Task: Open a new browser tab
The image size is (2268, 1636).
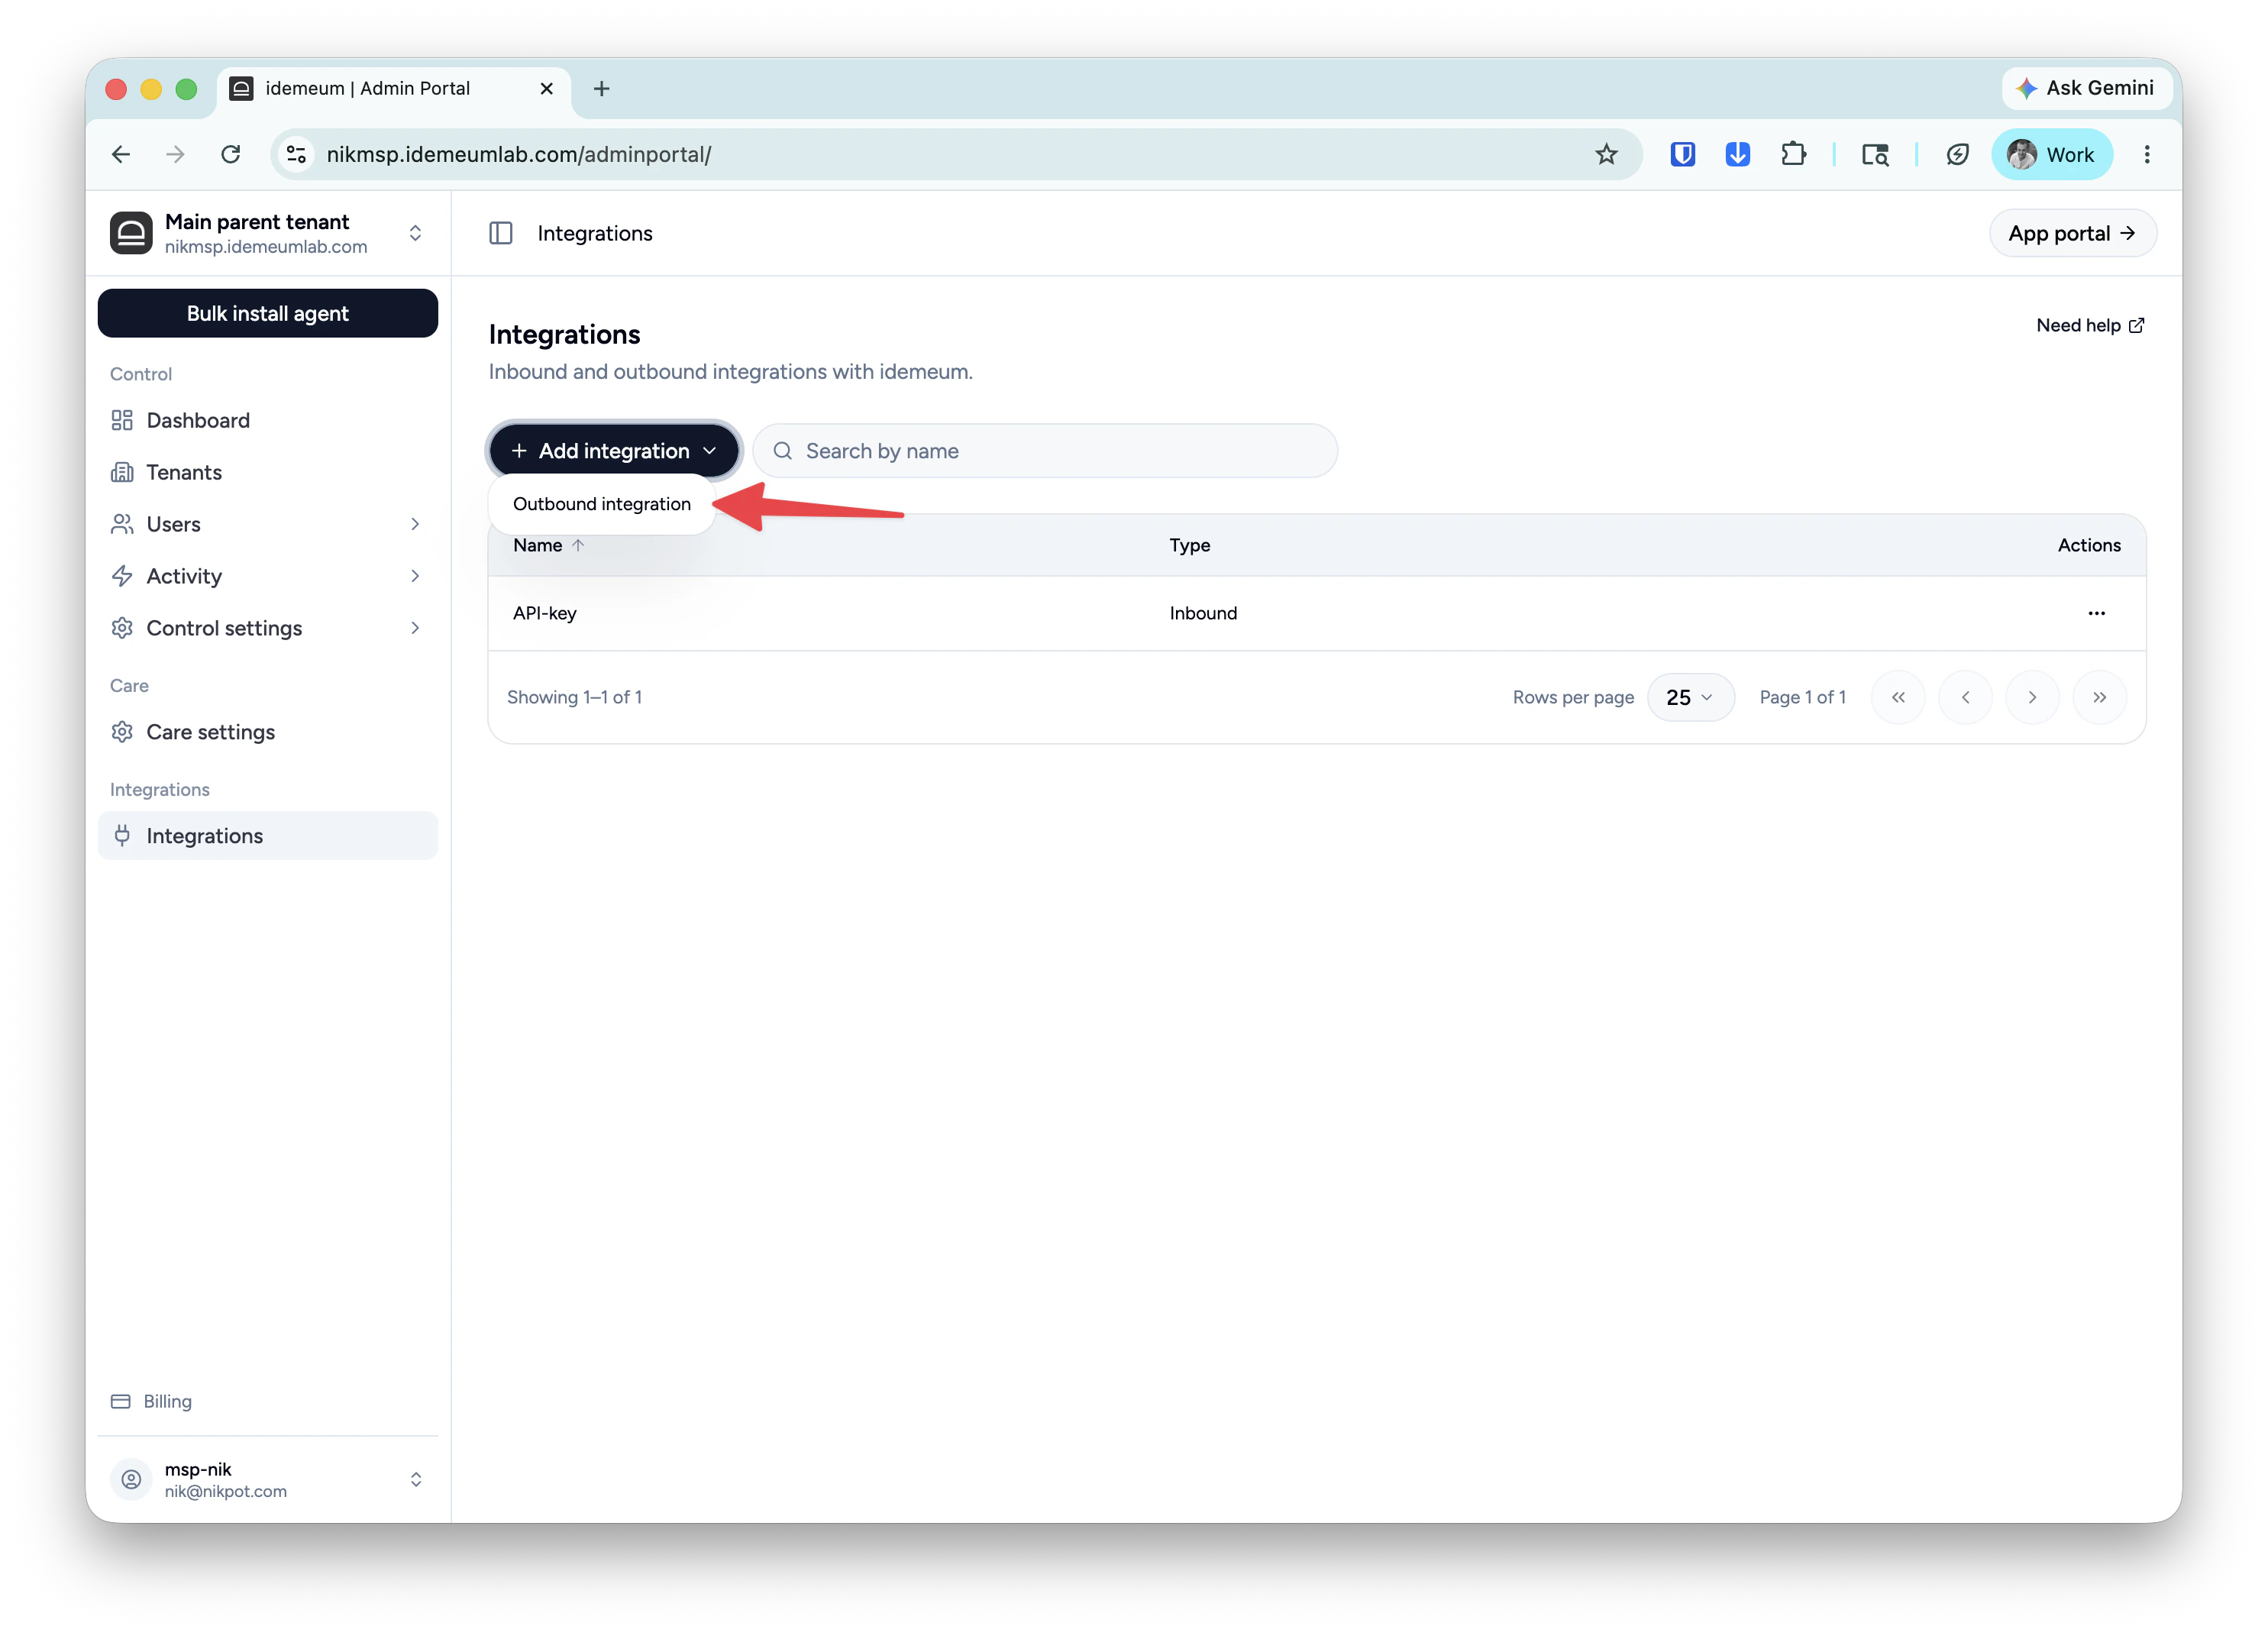Action: [601, 89]
